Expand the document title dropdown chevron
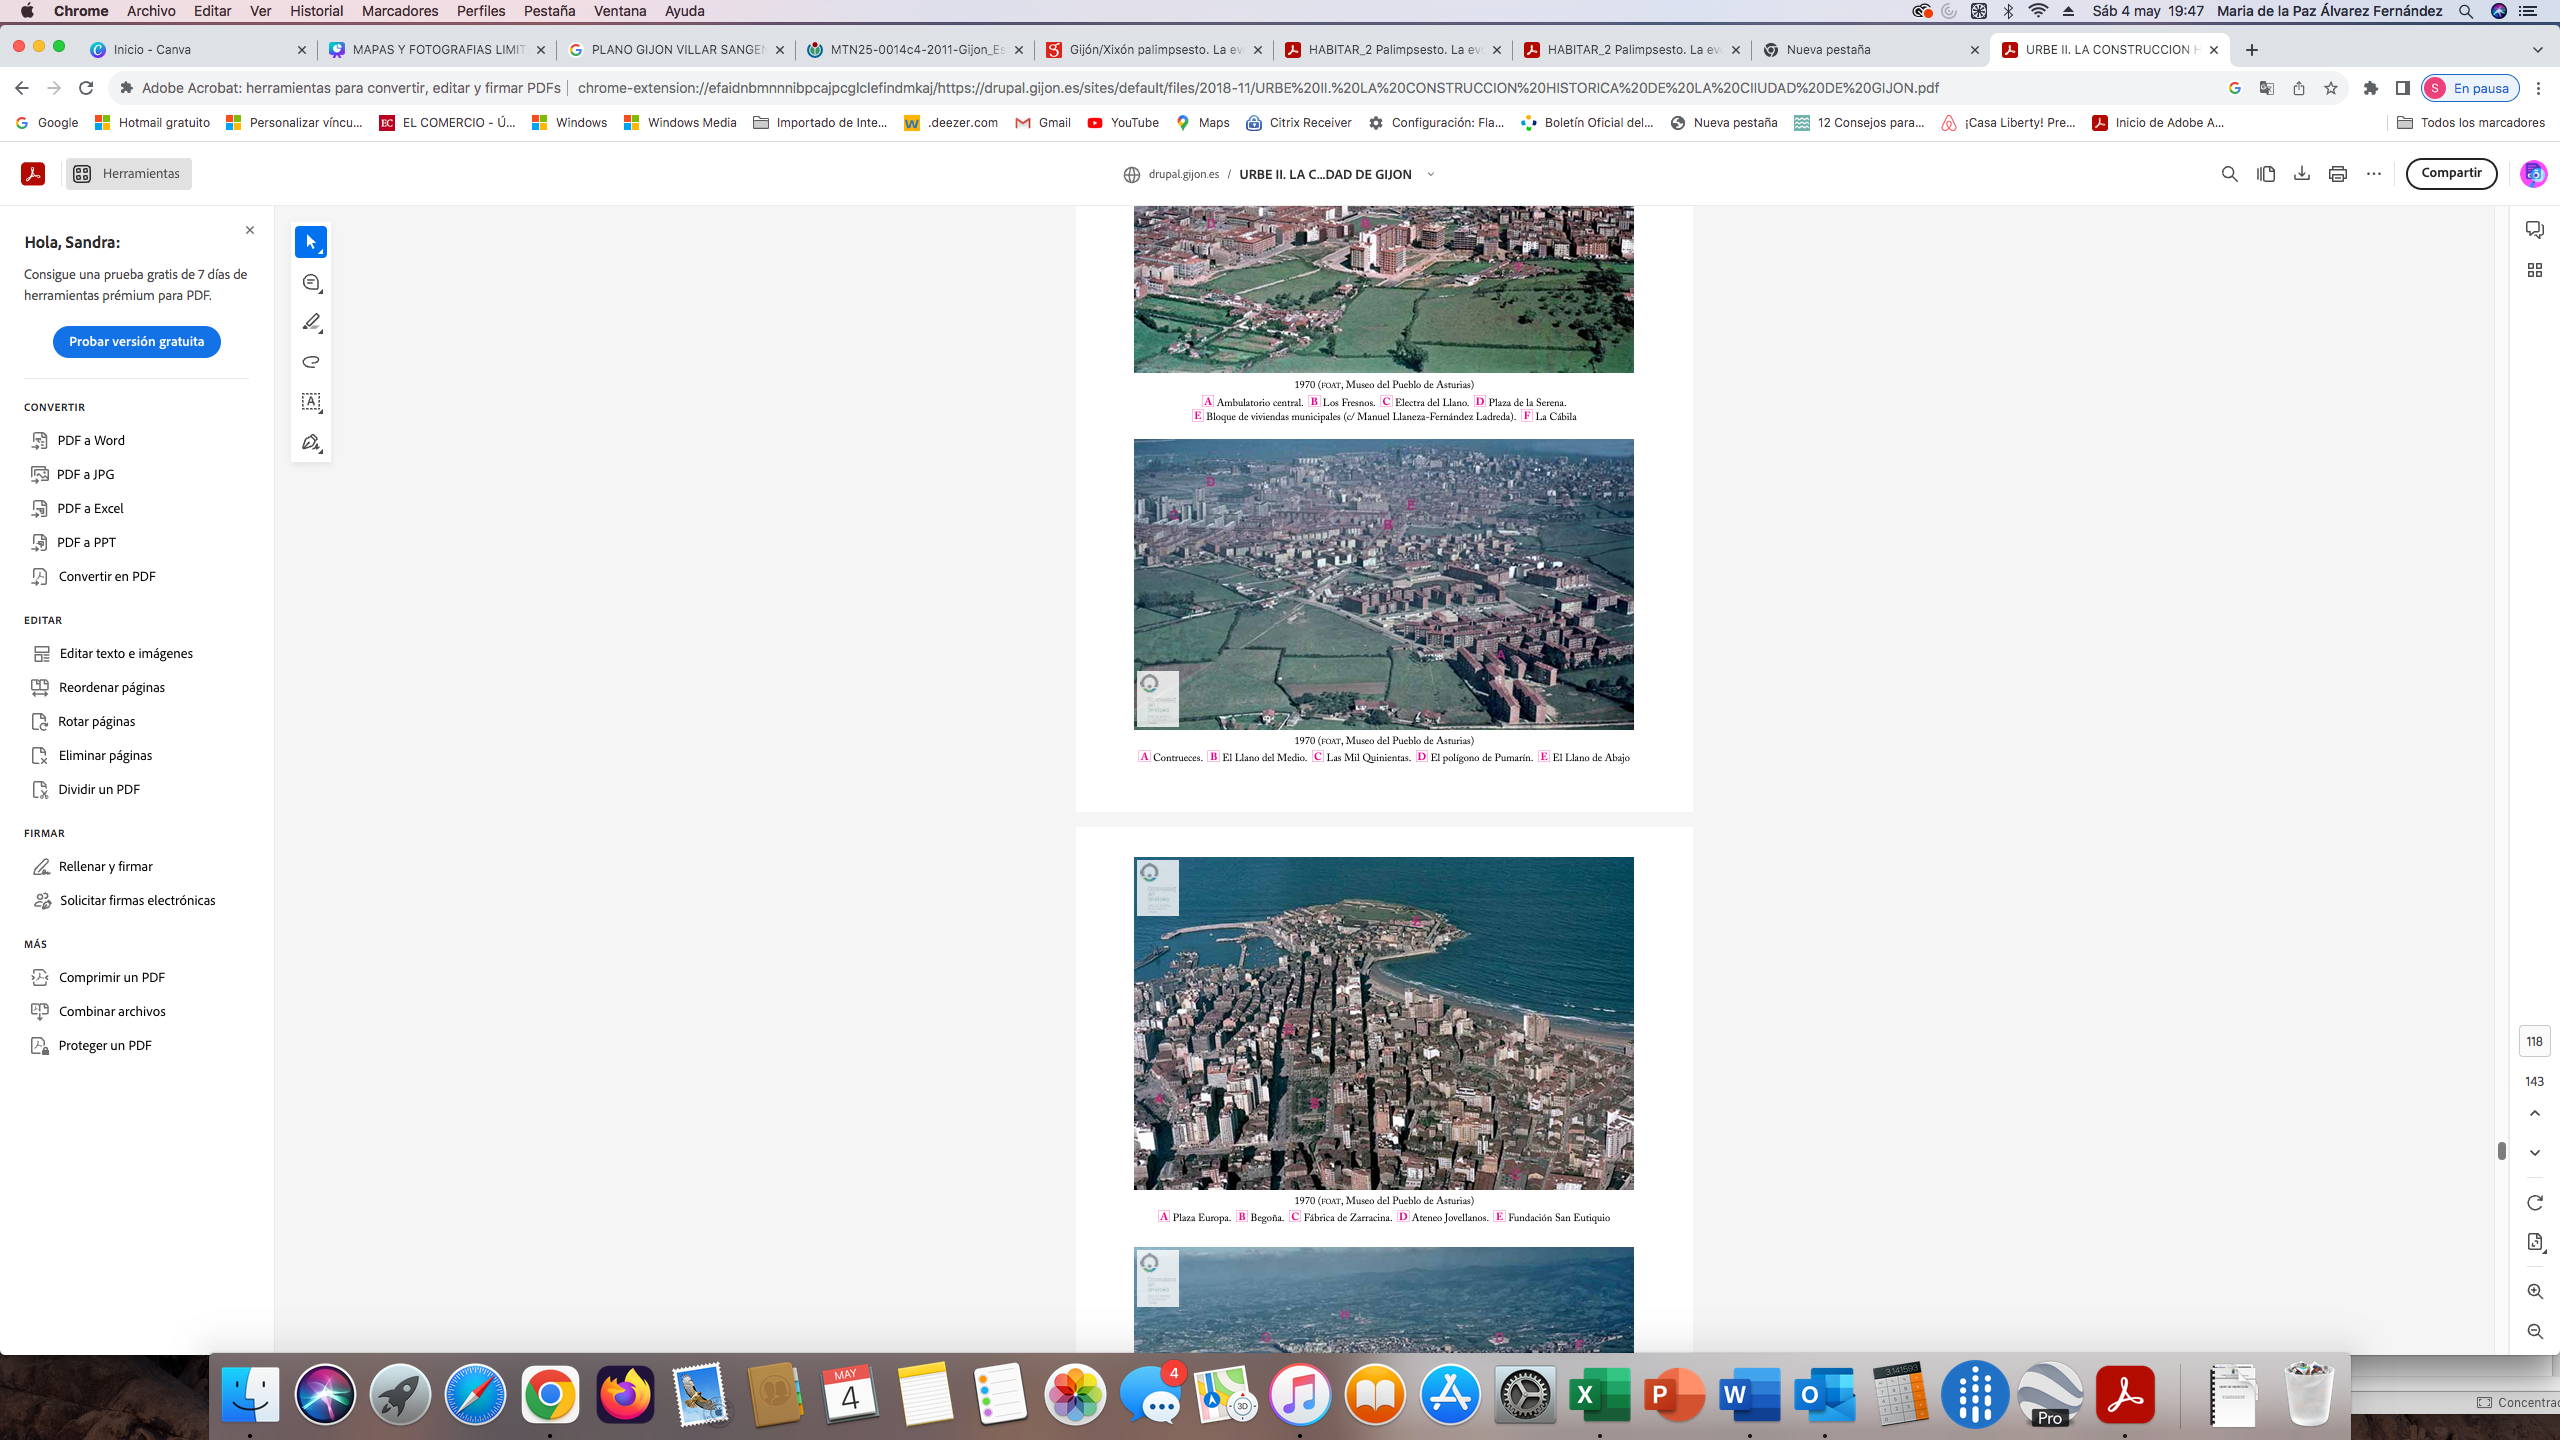This screenshot has width=2560, height=1440. [x=1431, y=174]
